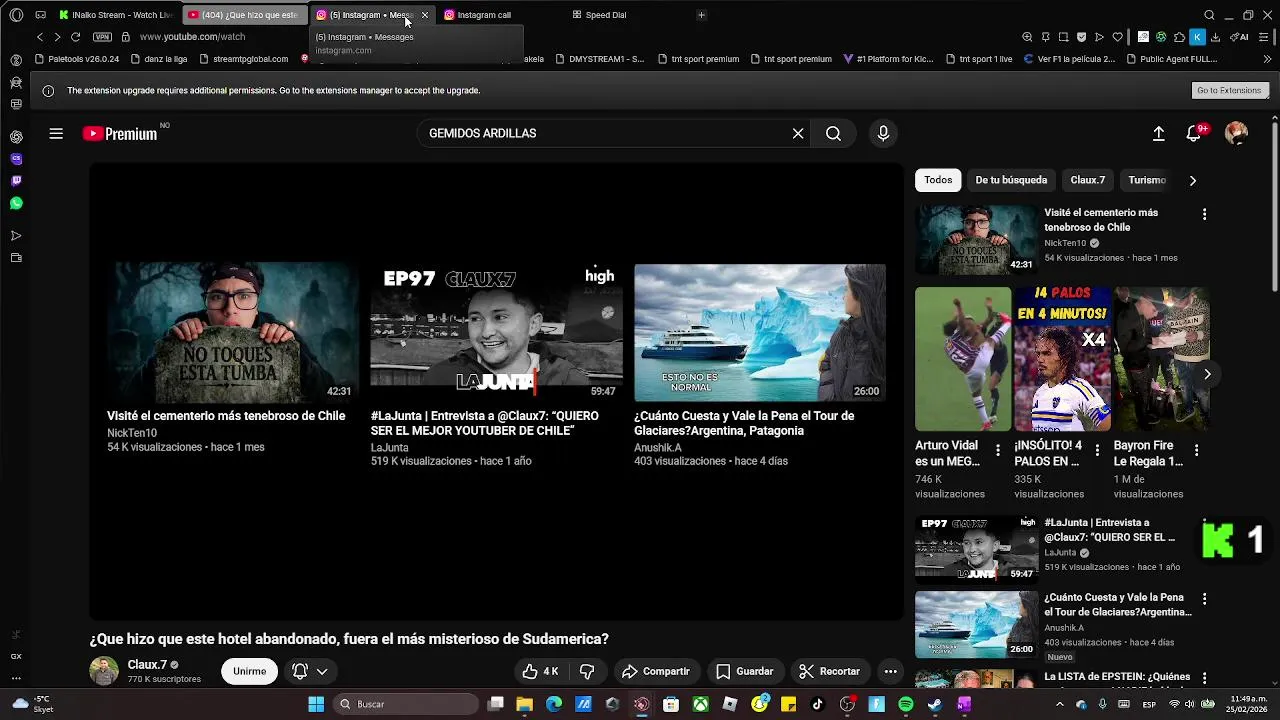Open the extensions puzzle icon in toolbar
The width and height of the screenshot is (1280, 720).
tap(1179, 37)
